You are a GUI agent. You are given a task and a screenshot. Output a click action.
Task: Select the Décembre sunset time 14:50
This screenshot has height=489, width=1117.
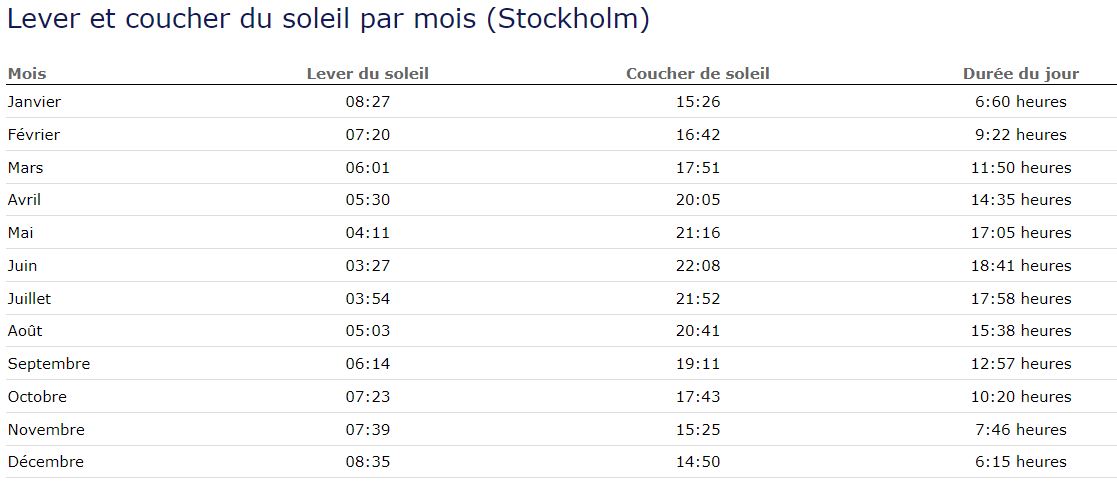point(697,462)
